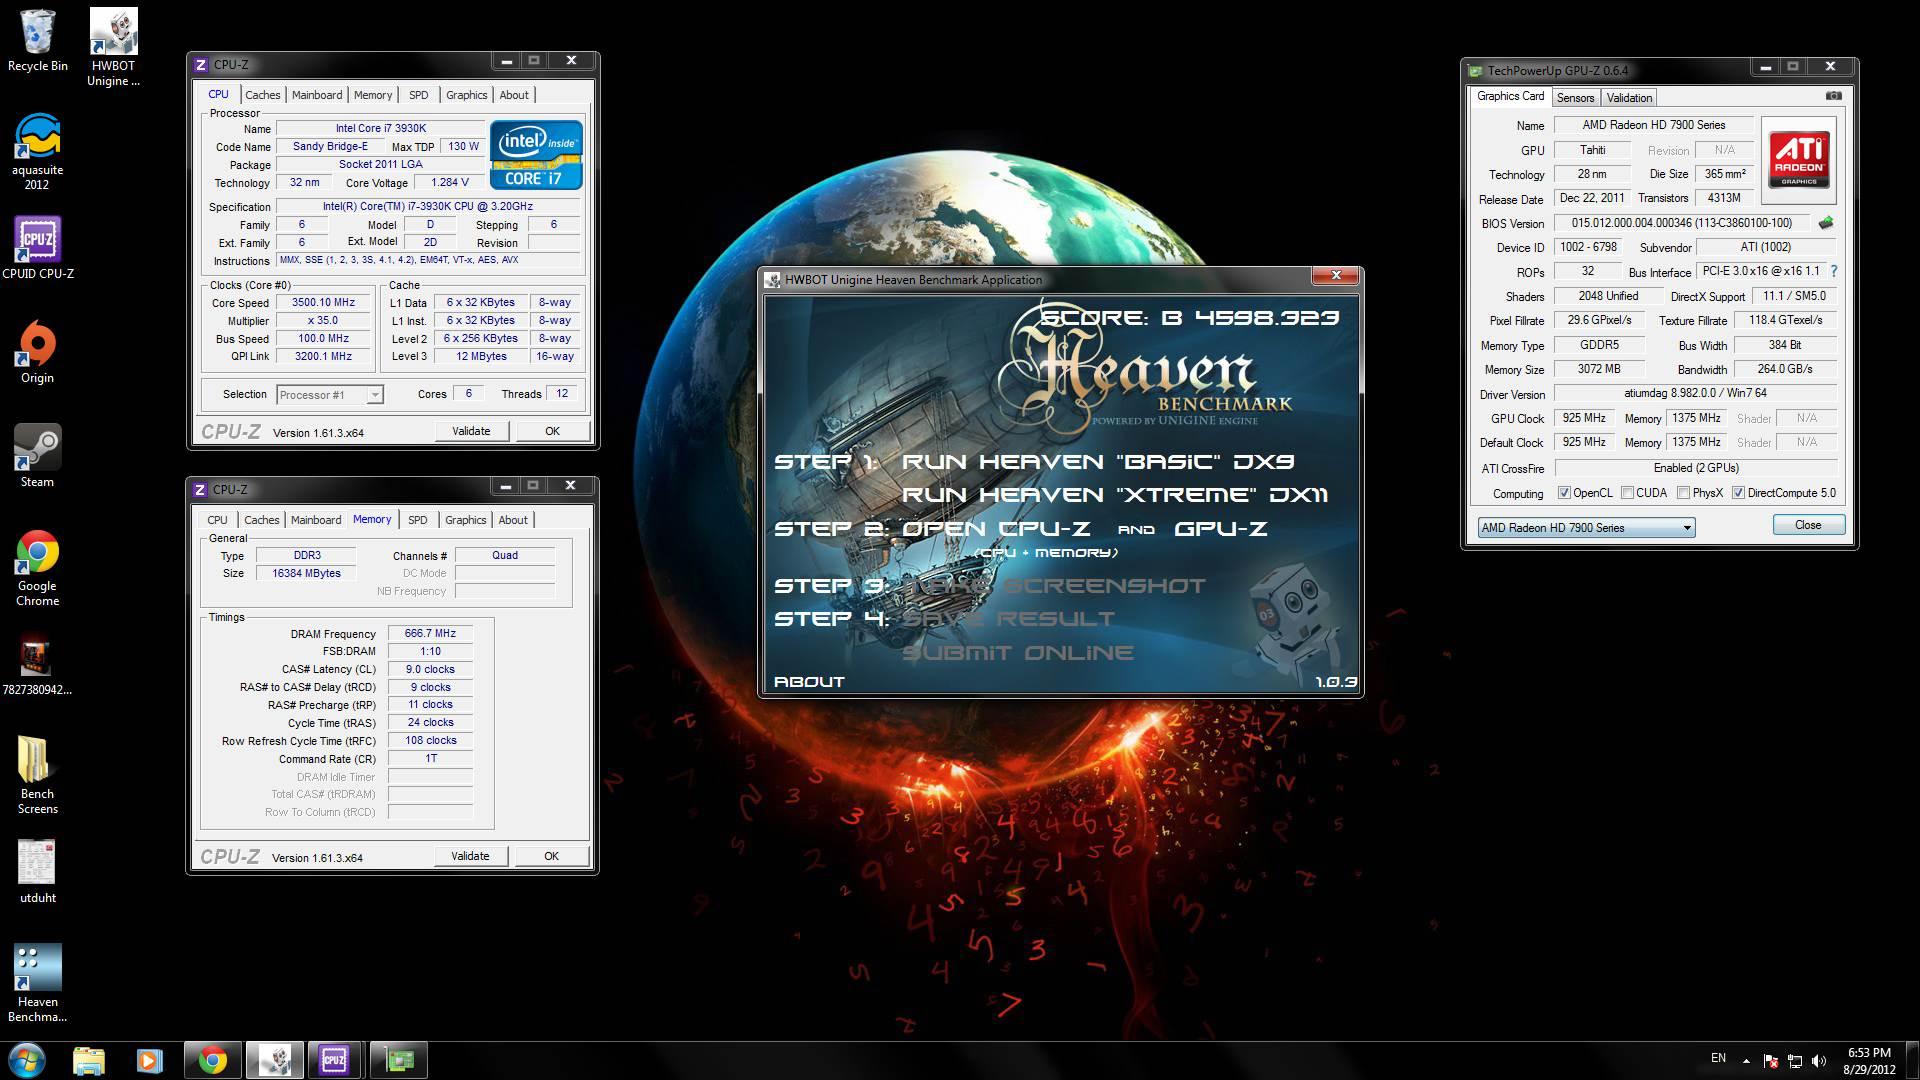Switch to Caches tab in top CPU-Z
Image resolution: width=1920 pixels, height=1080 pixels.
point(262,95)
